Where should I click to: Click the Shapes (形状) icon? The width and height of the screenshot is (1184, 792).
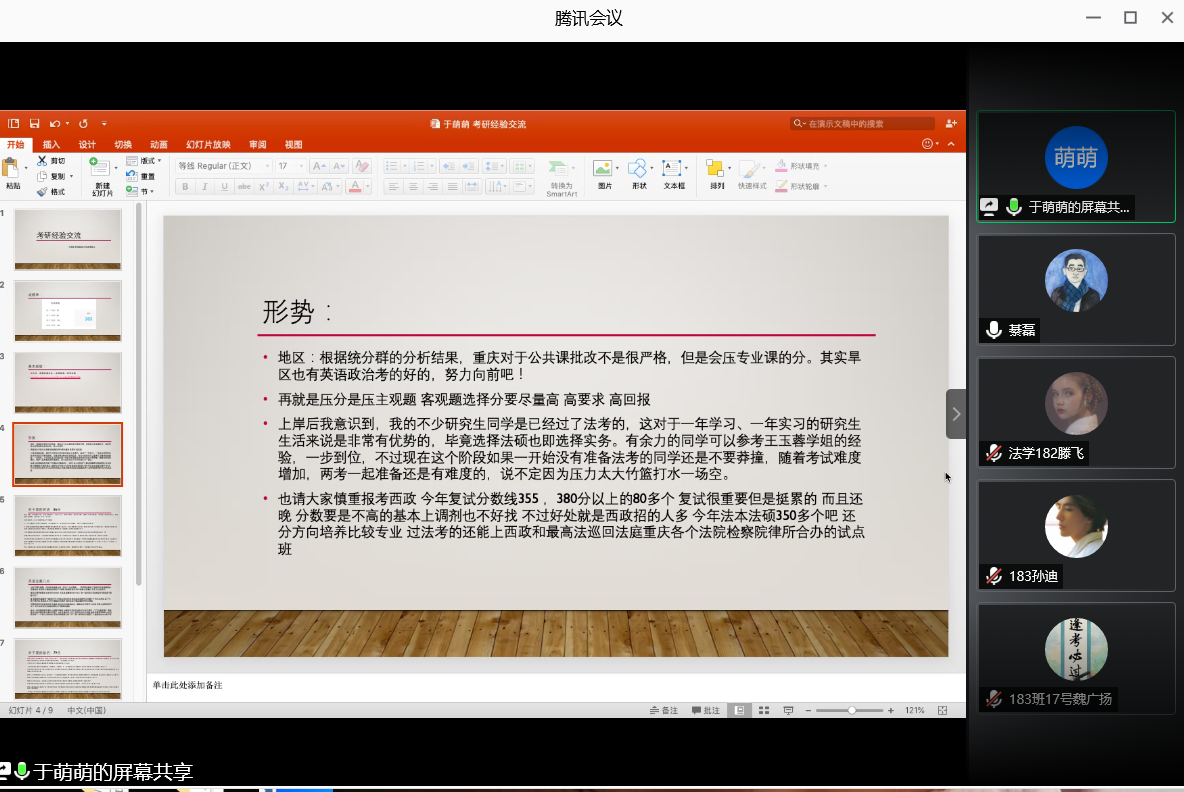click(638, 168)
